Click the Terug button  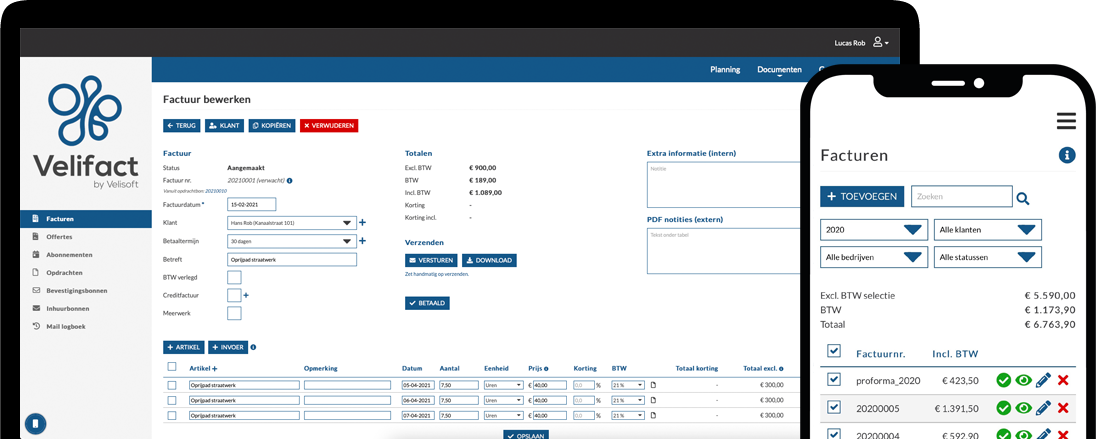[182, 126]
